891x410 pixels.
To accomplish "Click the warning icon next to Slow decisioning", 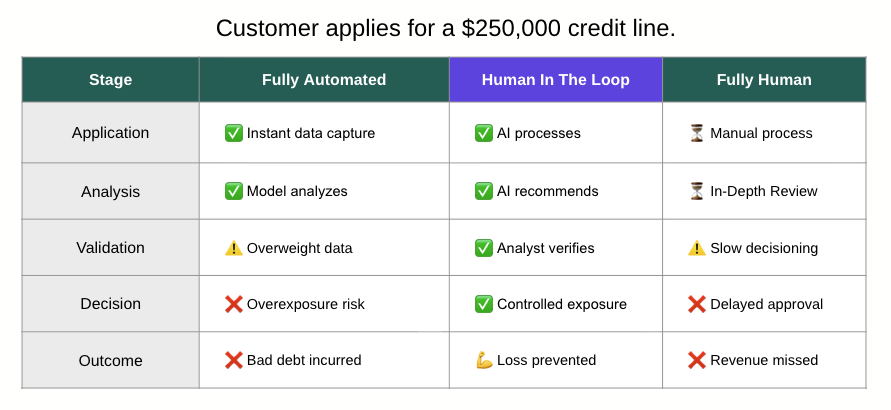I will [697, 248].
